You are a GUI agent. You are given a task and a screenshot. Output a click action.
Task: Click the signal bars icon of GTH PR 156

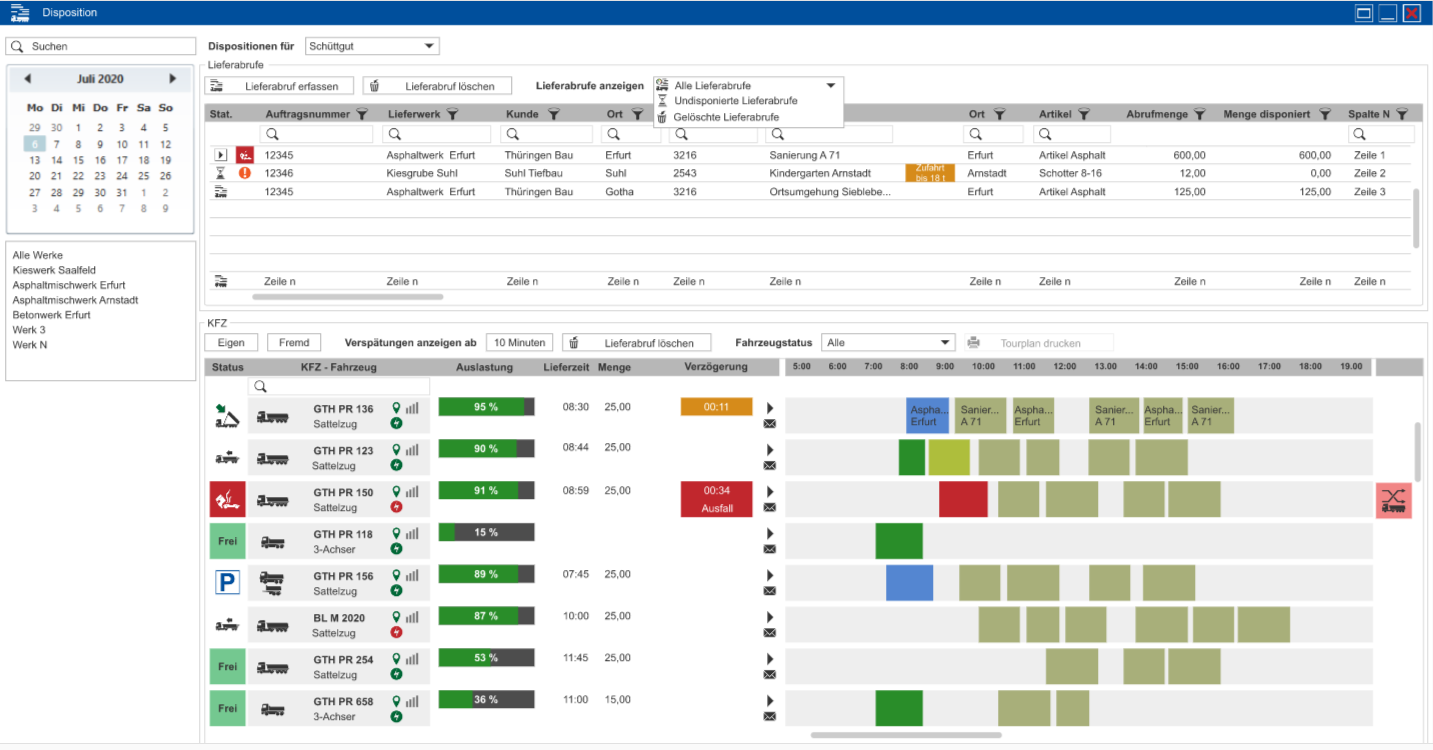tap(412, 575)
